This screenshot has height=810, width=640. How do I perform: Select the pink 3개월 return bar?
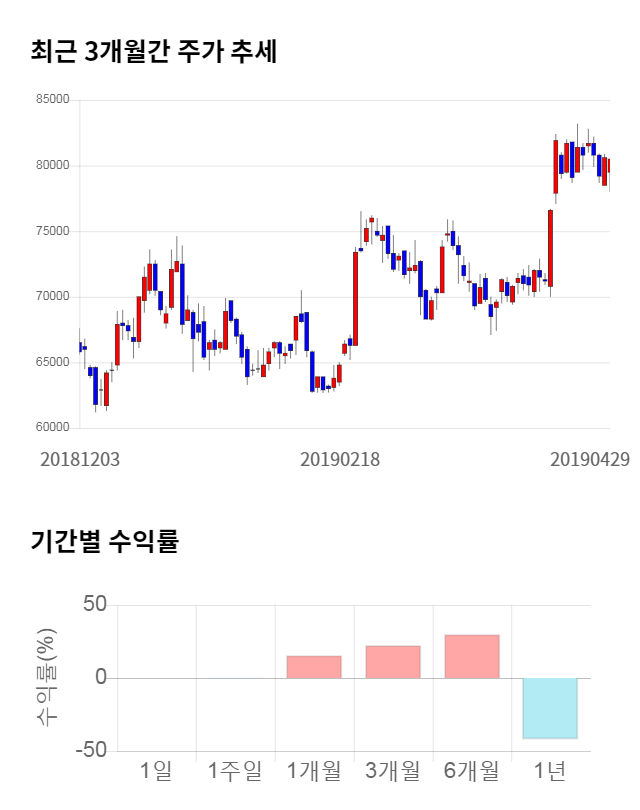click(393, 662)
